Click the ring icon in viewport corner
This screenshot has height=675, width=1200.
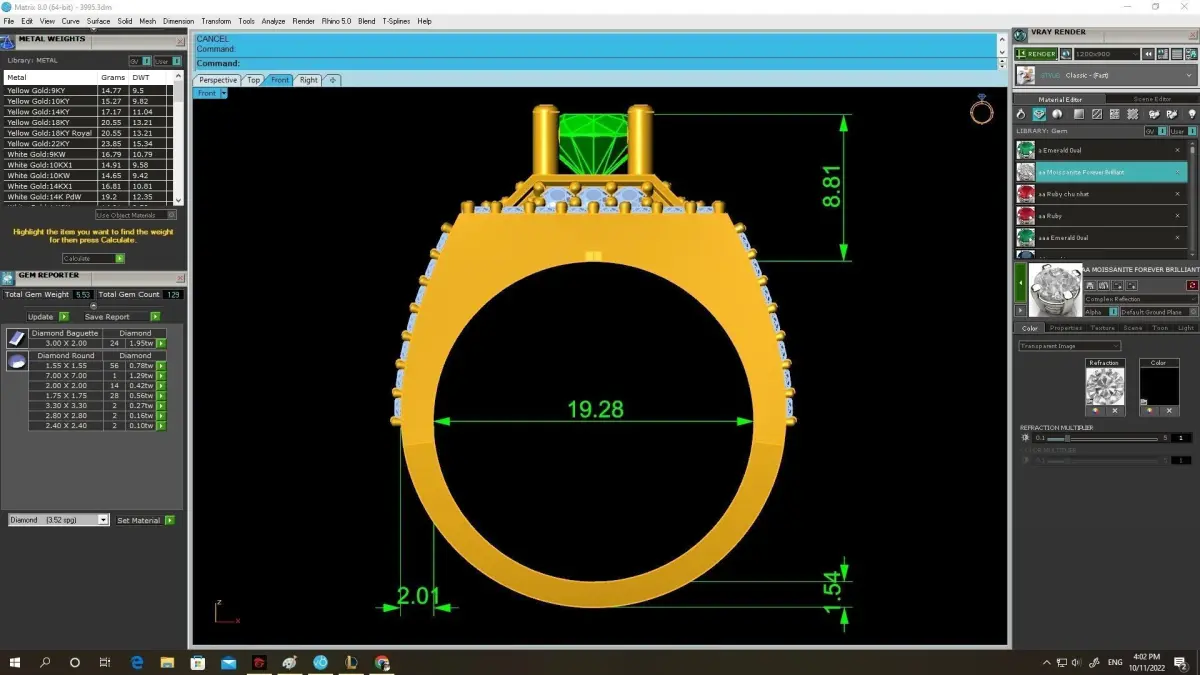click(981, 110)
